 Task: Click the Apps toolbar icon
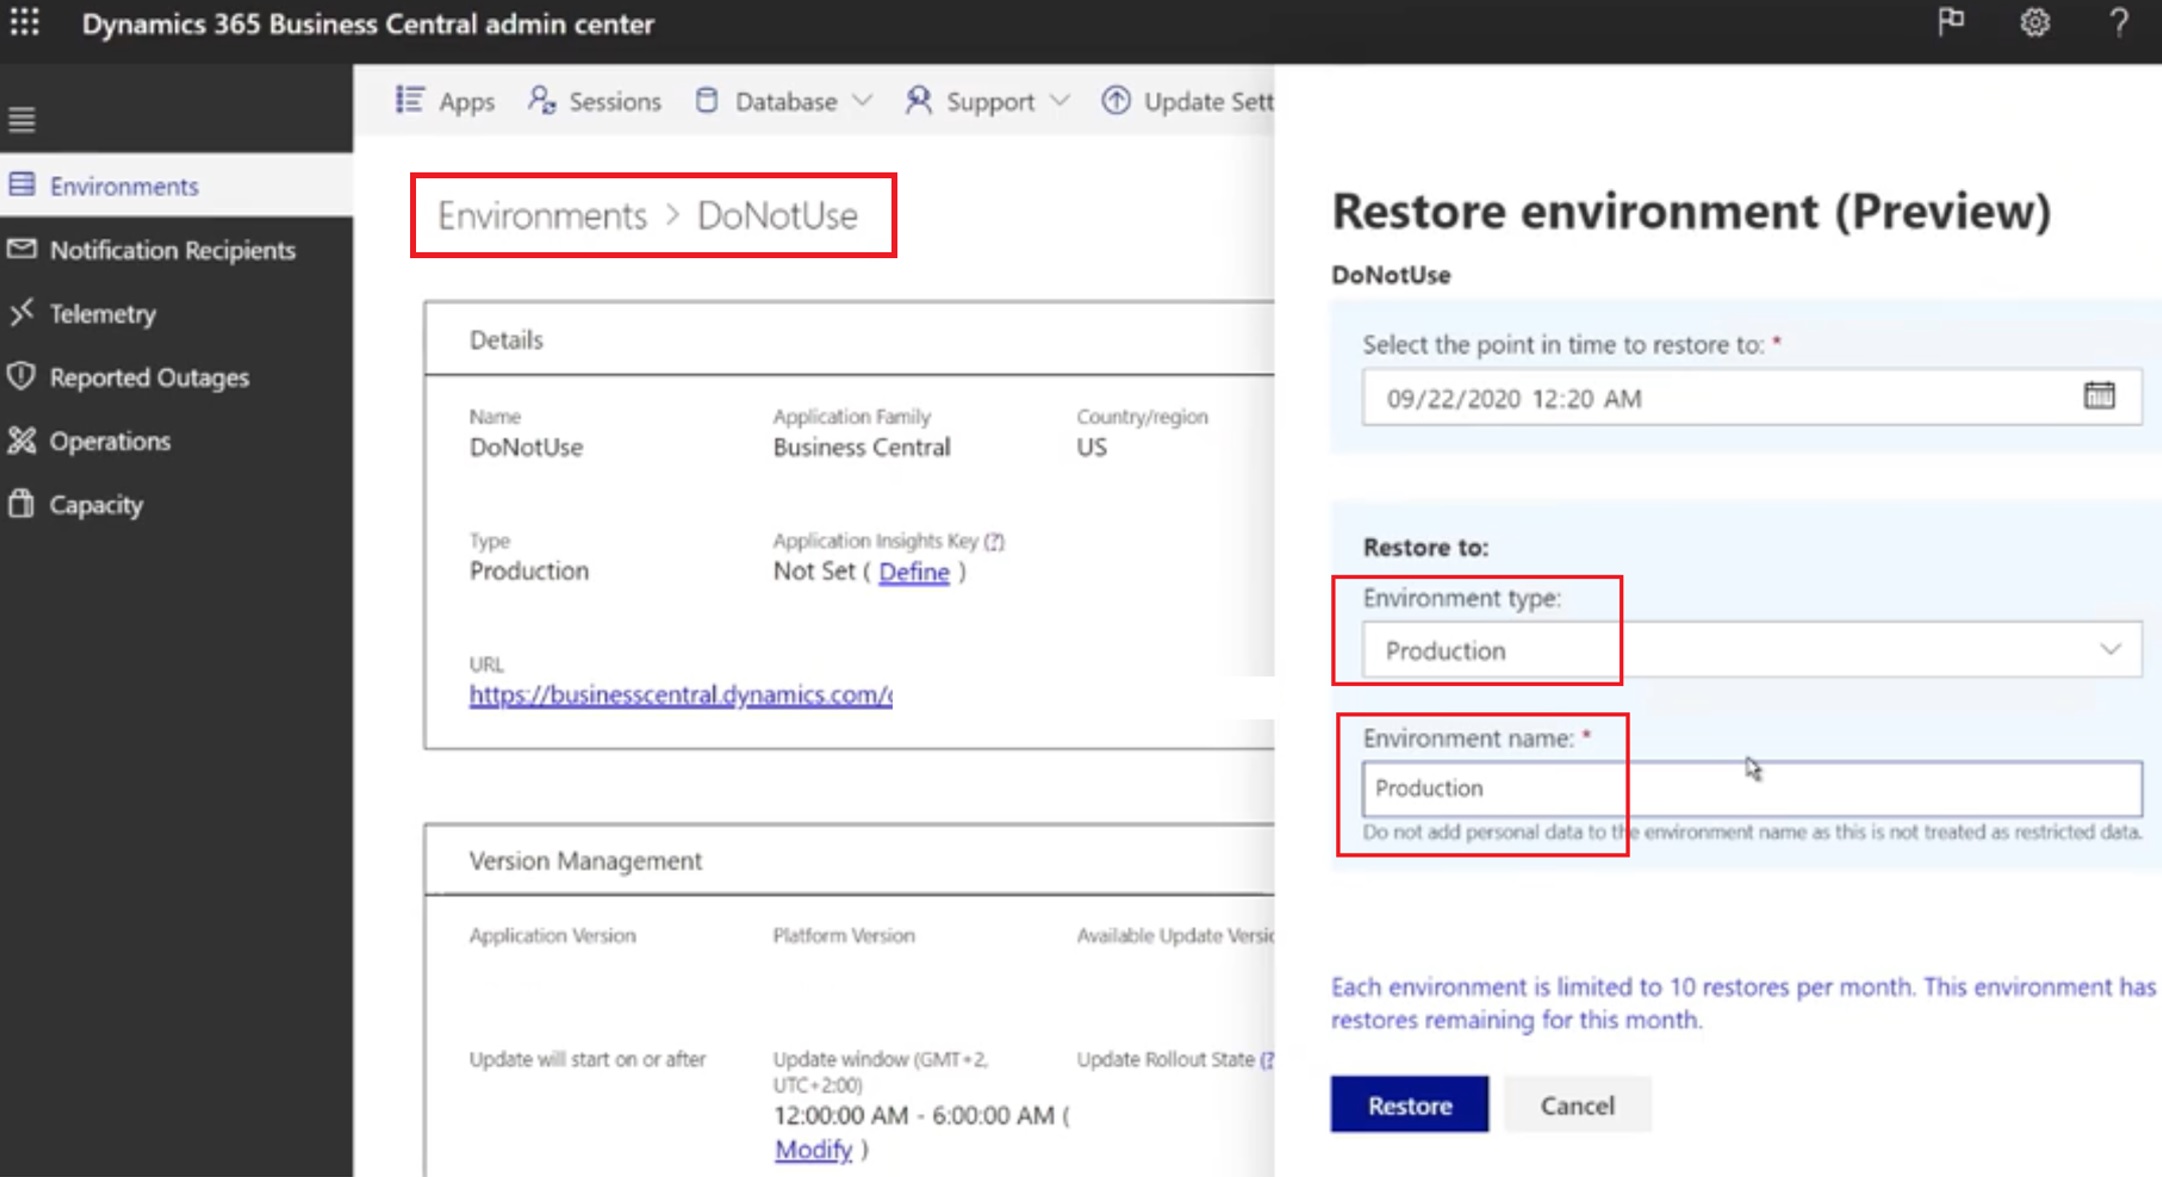pos(410,100)
